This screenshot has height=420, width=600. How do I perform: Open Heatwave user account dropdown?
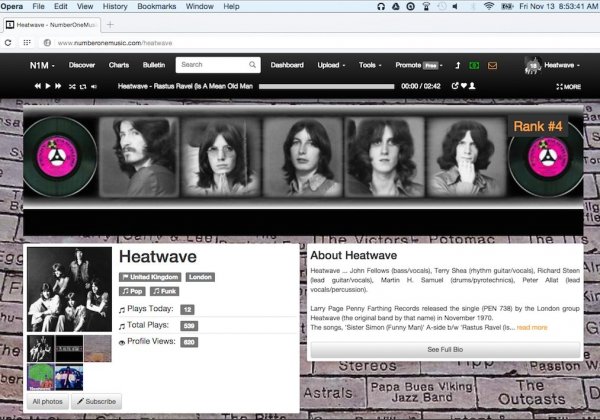point(562,65)
